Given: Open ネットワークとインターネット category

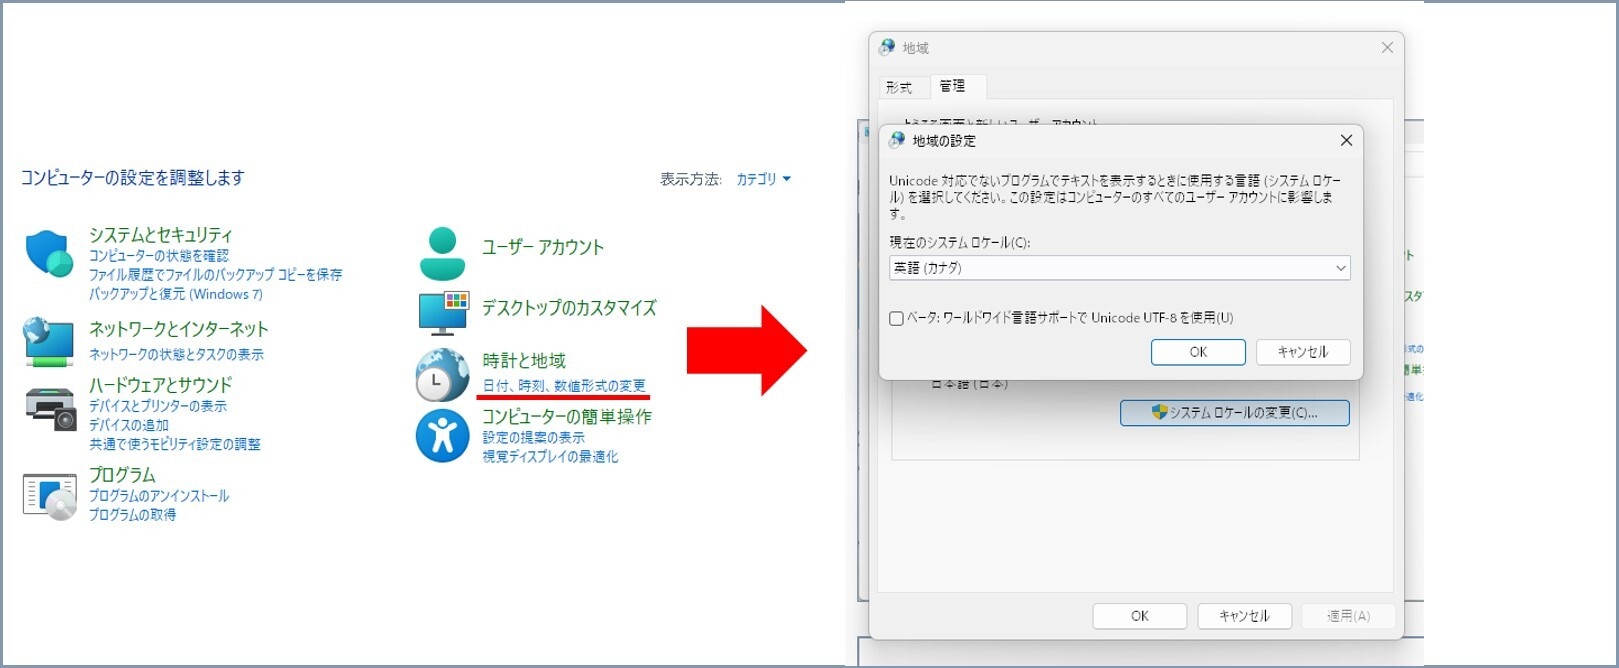Looking at the screenshot, I should [x=178, y=329].
